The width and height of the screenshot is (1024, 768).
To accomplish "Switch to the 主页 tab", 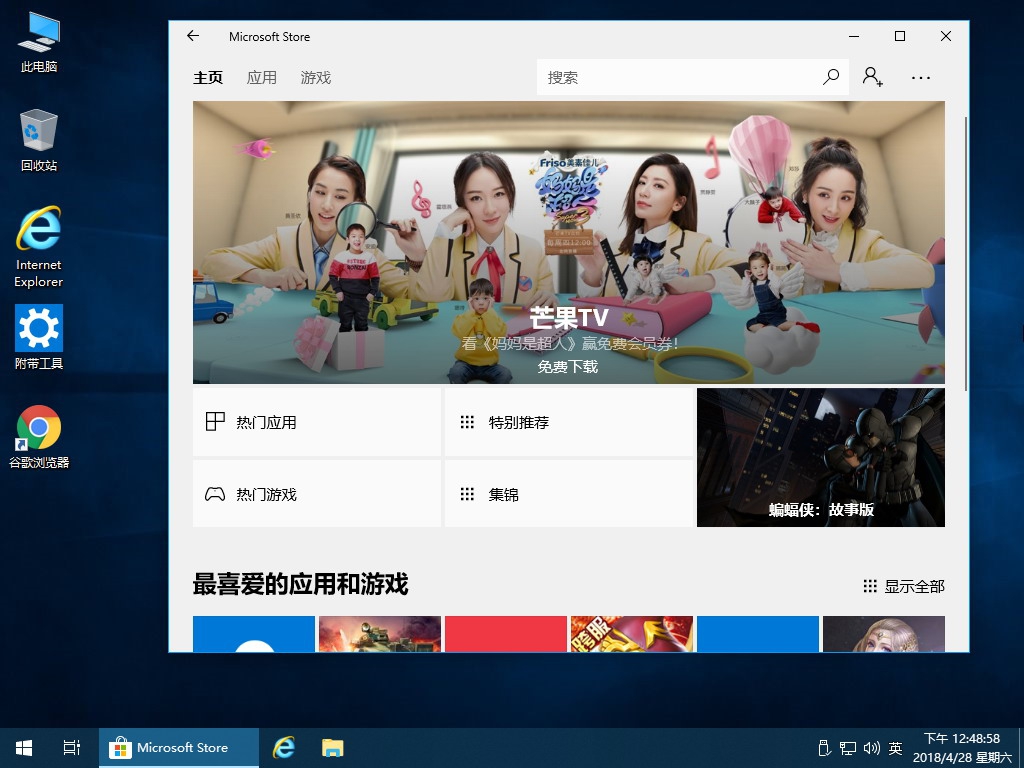I will tap(208, 78).
